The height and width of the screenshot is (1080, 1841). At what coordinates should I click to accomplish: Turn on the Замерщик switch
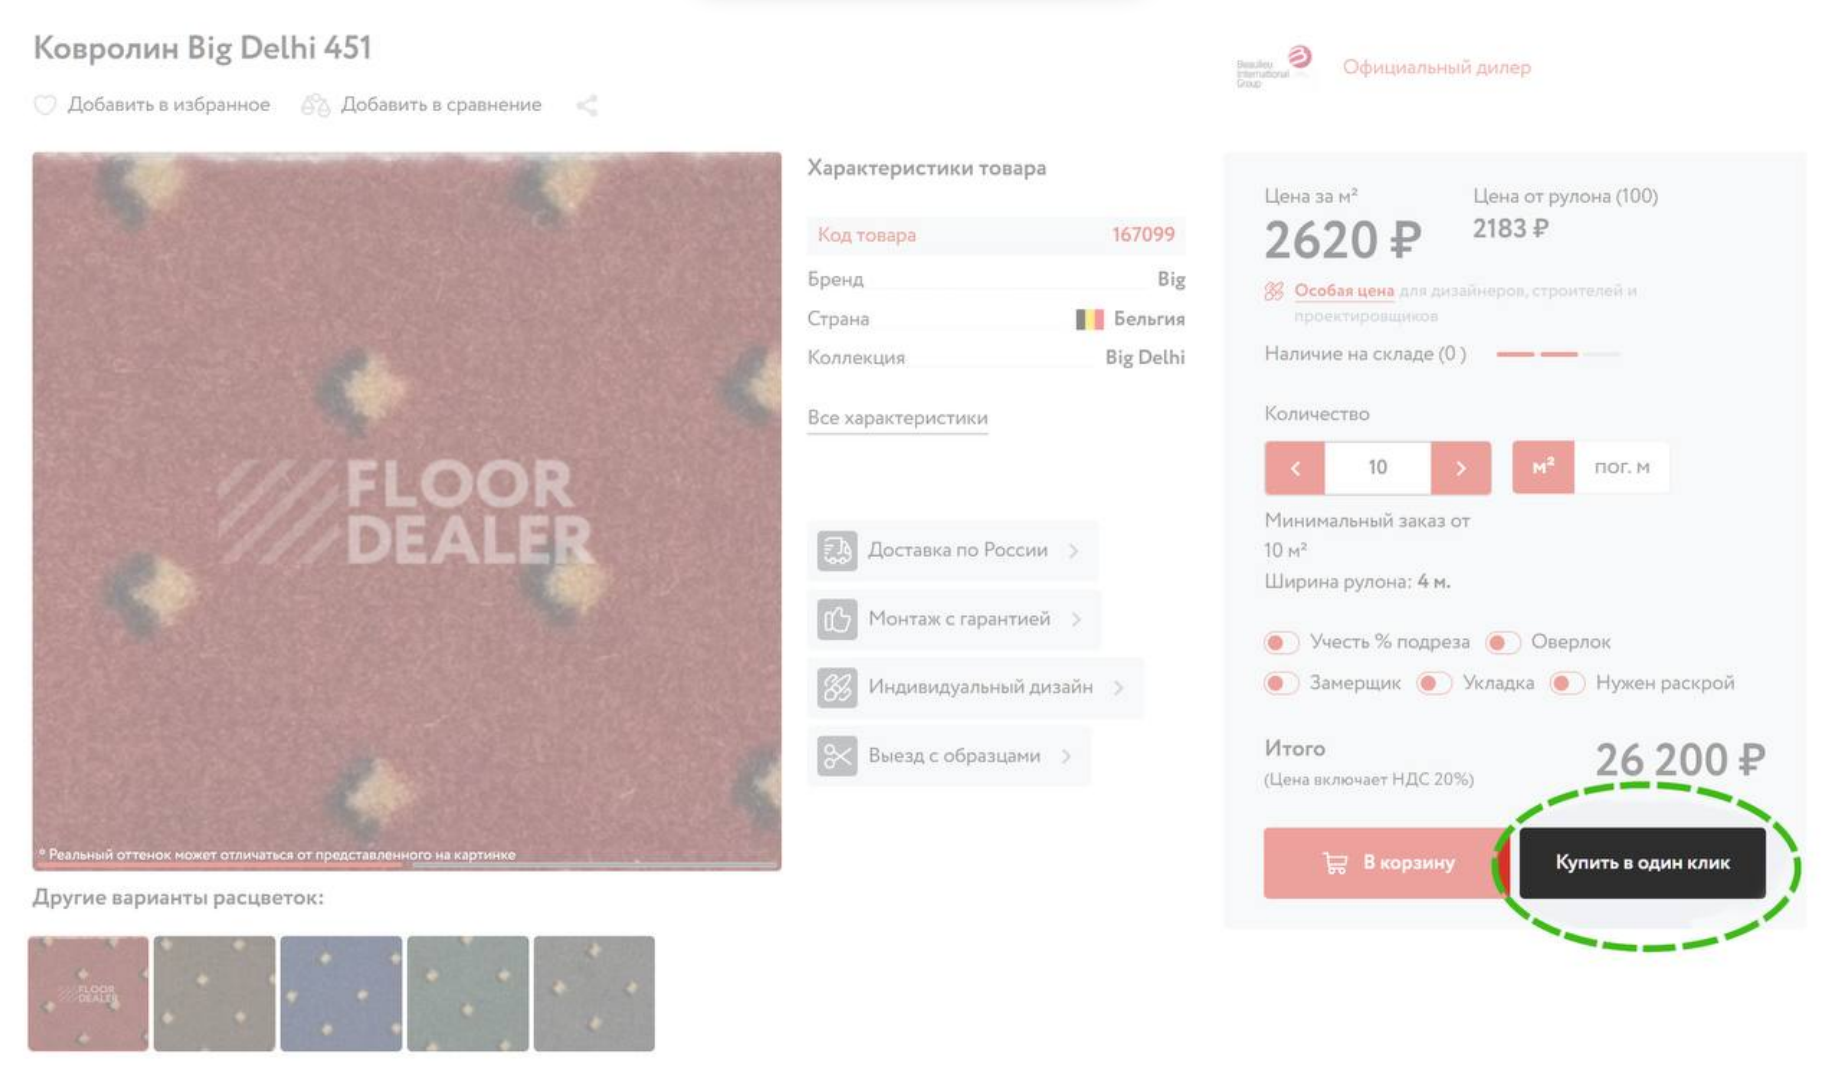tap(1281, 683)
